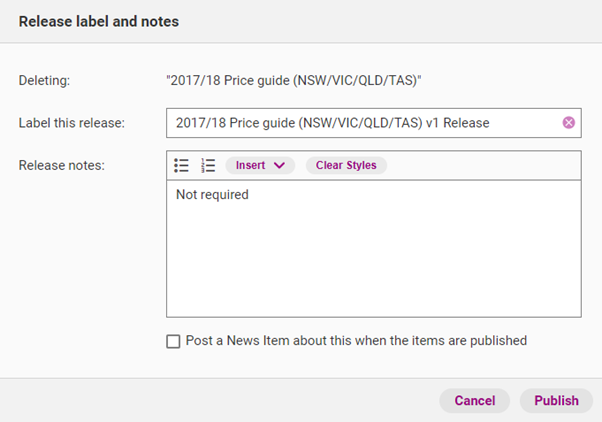
Task: Click into the Label this release text field
Action: tap(360, 122)
